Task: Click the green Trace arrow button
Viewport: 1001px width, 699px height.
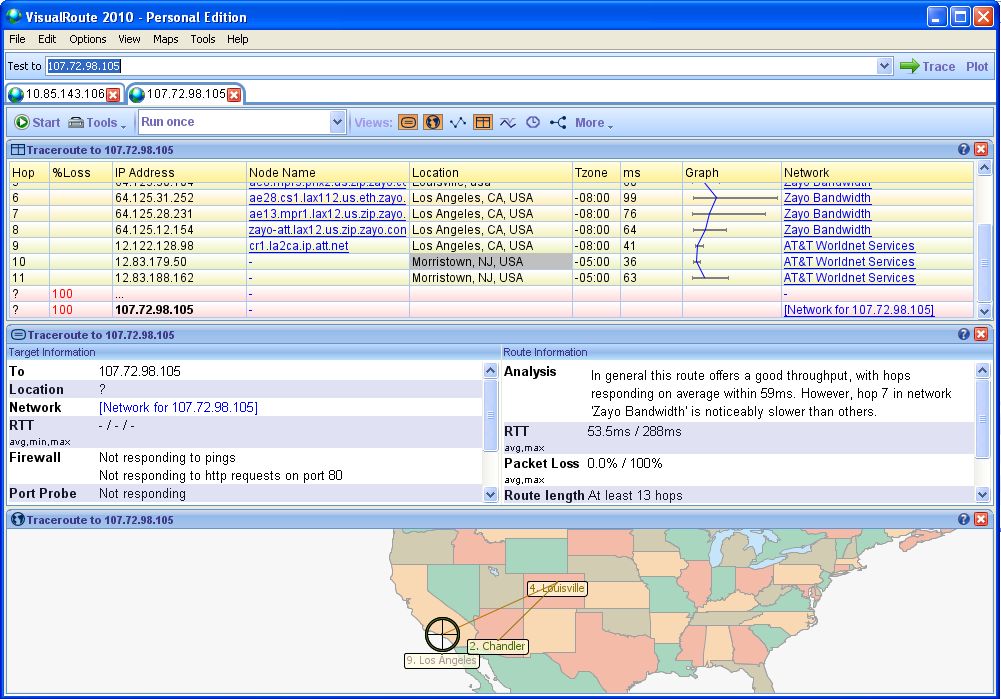Action: [x=927, y=66]
